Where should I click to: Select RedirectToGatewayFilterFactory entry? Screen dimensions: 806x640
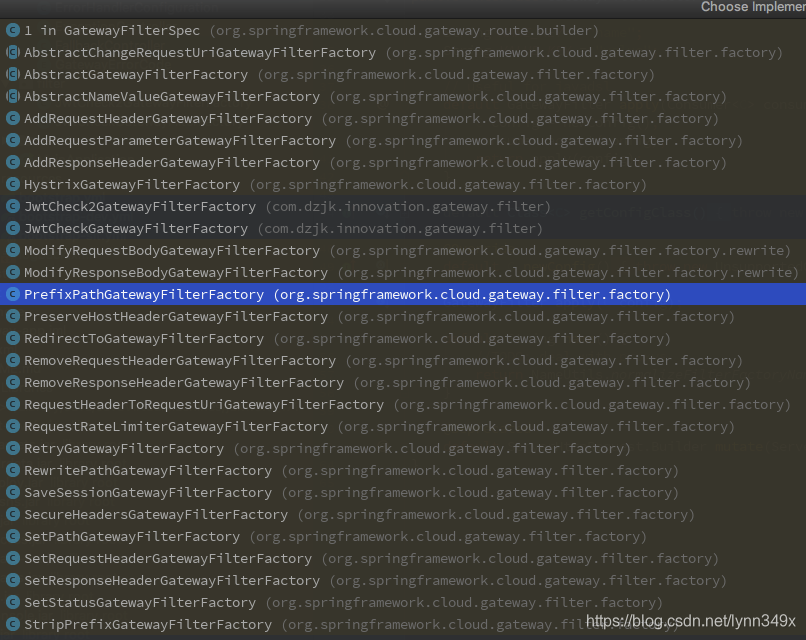pos(403,338)
